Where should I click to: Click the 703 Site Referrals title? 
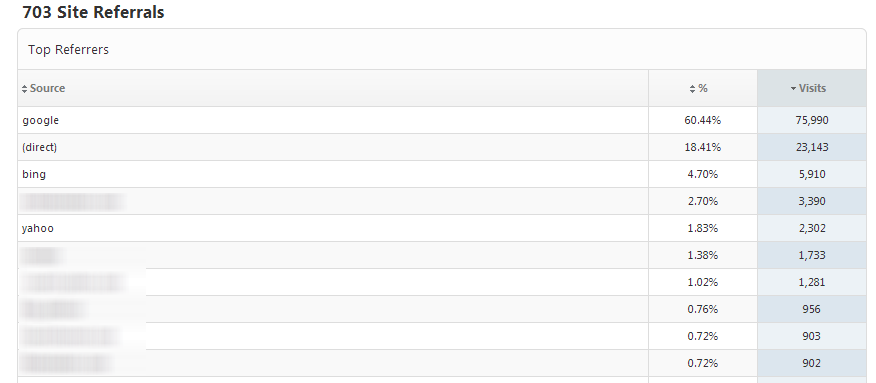tap(93, 12)
